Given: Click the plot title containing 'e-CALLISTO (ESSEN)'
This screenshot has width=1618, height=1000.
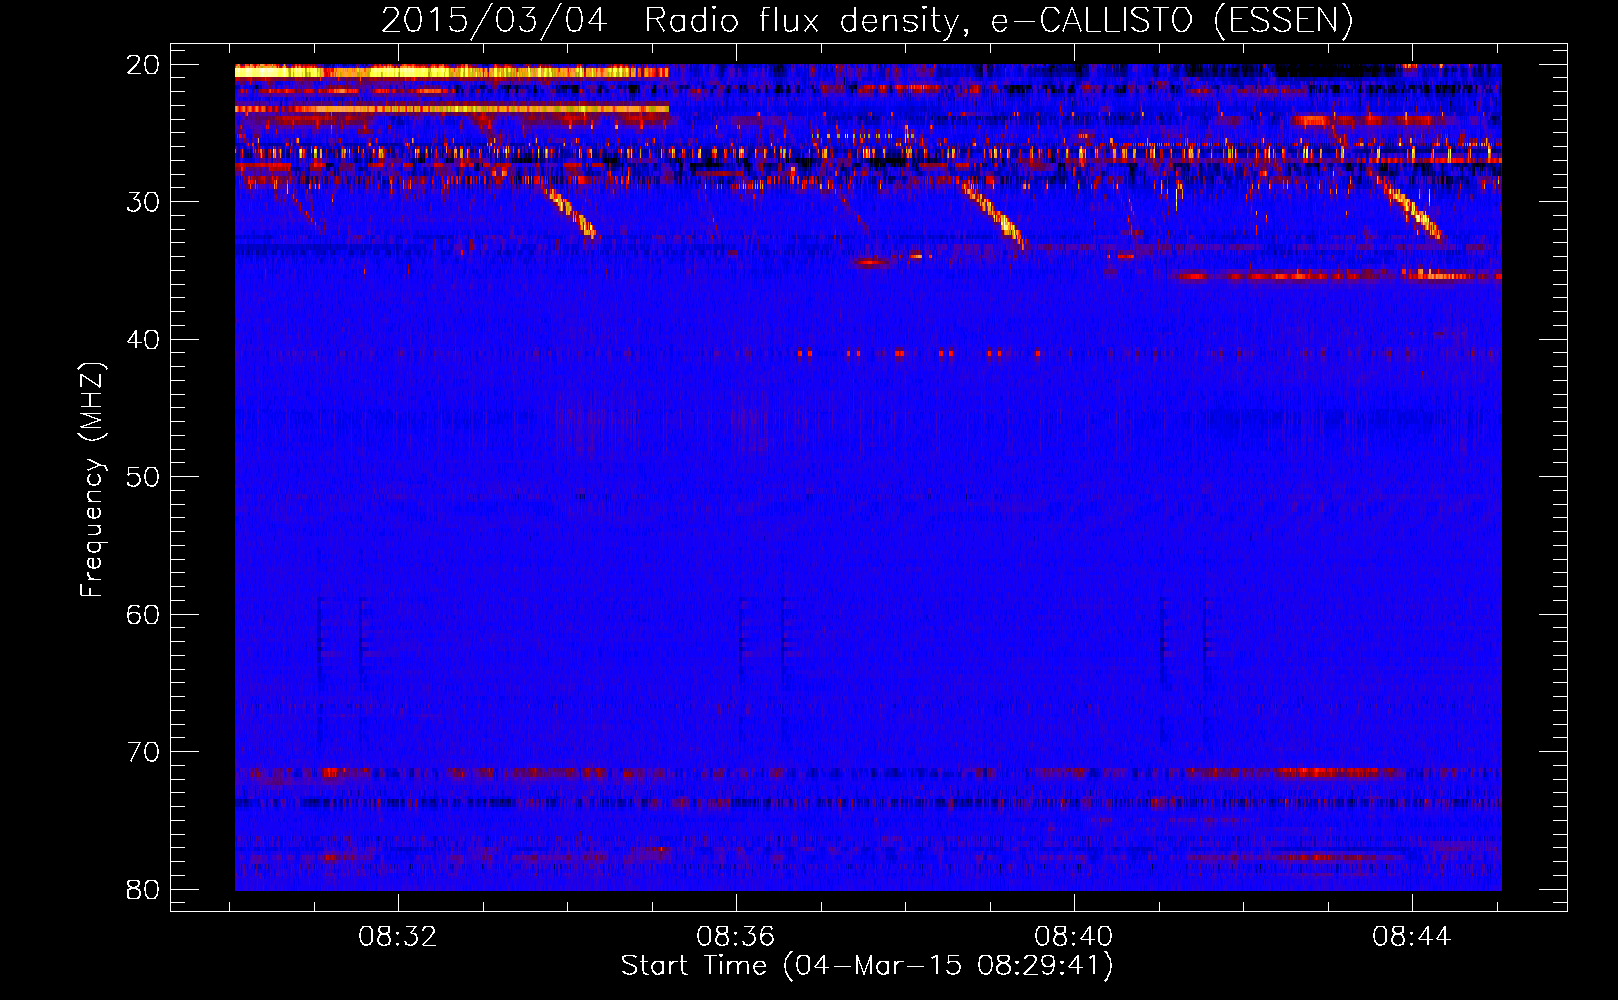Looking at the screenshot, I should (x=867, y=20).
